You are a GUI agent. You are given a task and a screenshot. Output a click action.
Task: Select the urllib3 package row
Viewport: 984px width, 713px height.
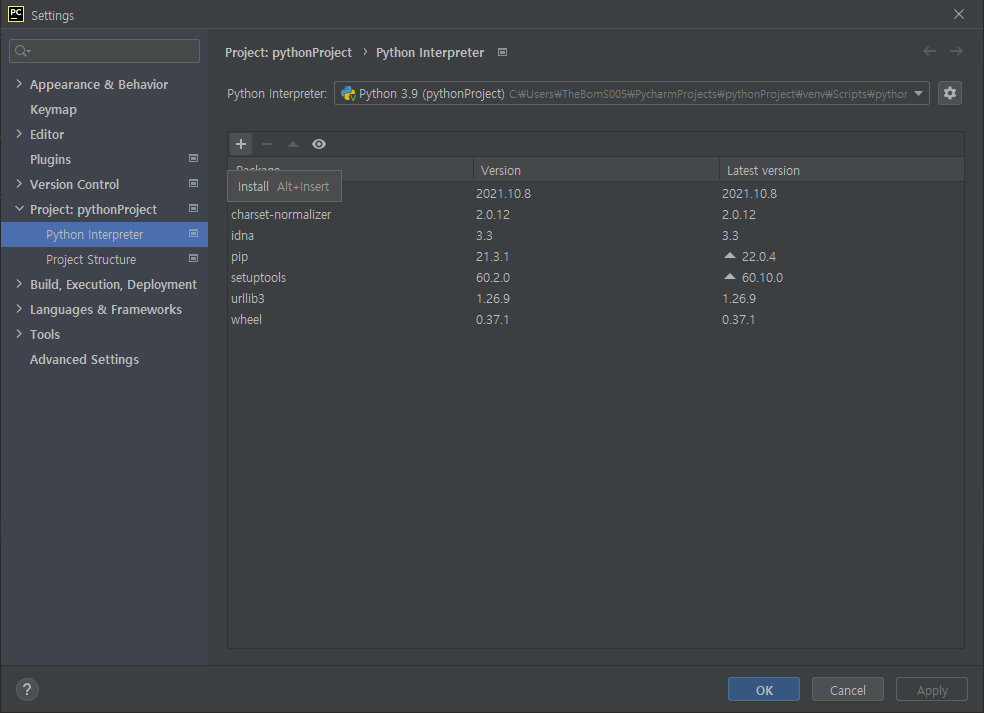596,299
